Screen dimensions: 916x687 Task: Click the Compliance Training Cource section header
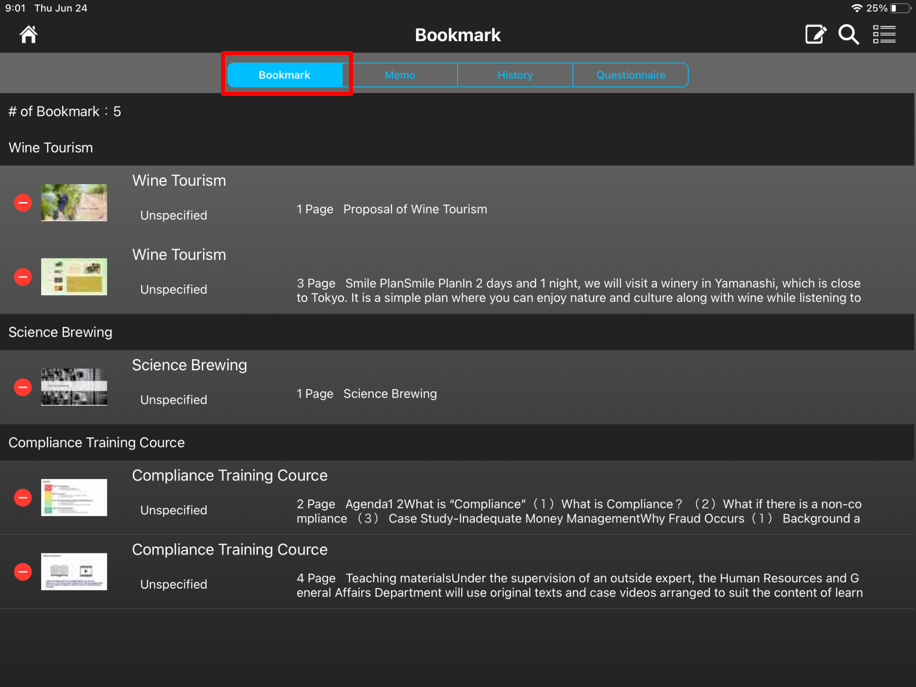(97, 442)
